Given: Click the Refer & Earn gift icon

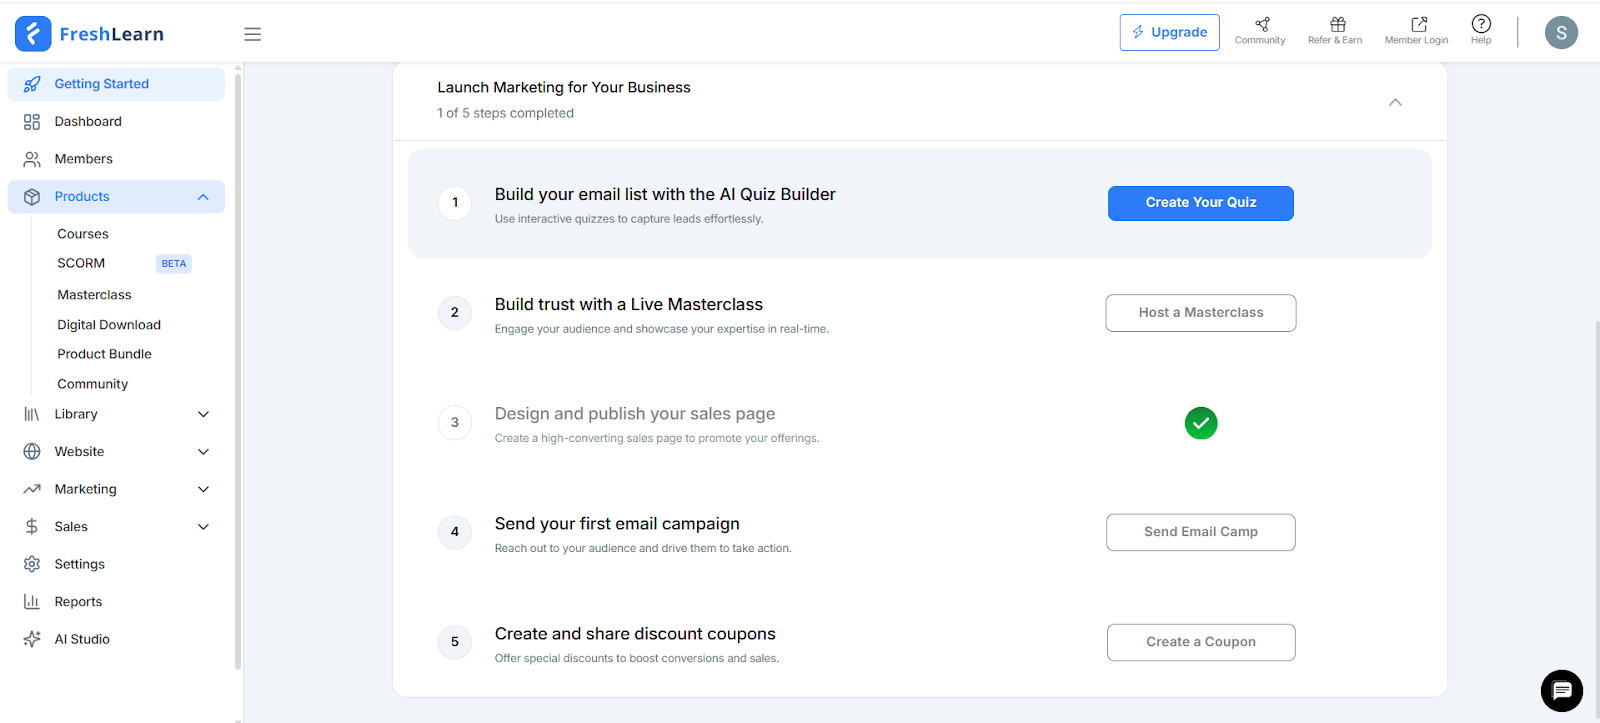Looking at the screenshot, I should (1337, 25).
